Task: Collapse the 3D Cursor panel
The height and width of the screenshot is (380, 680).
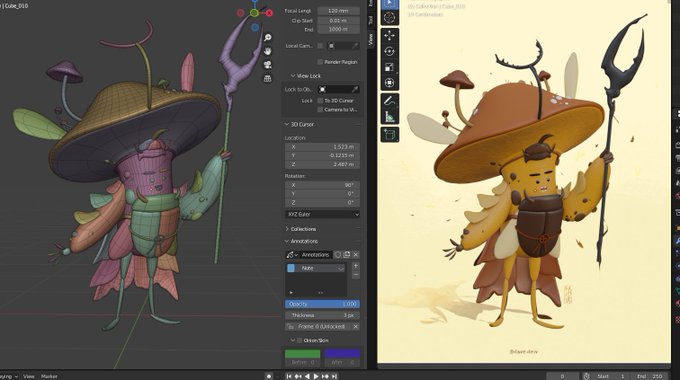Action: coord(287,124)
